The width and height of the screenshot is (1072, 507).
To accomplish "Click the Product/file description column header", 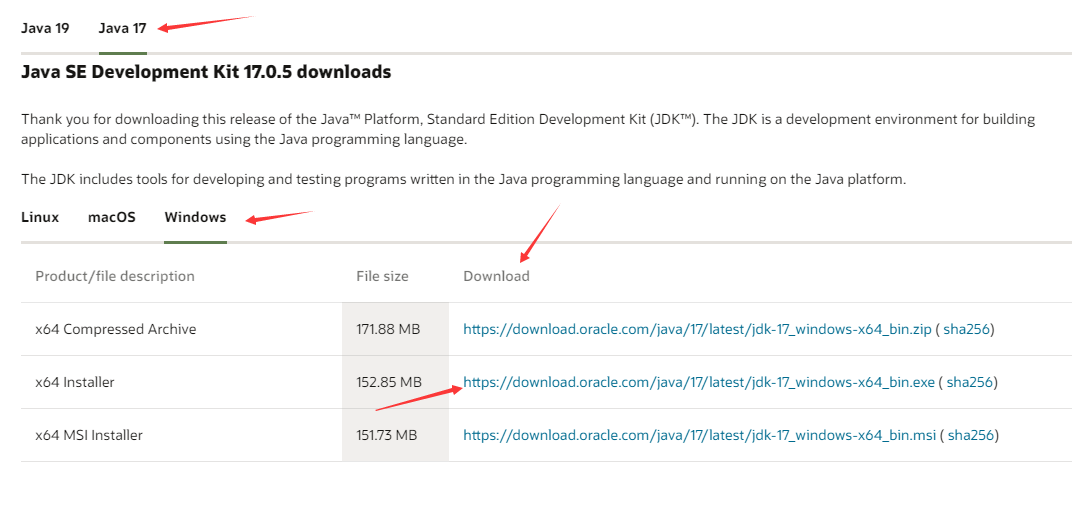I will (115, 276).
